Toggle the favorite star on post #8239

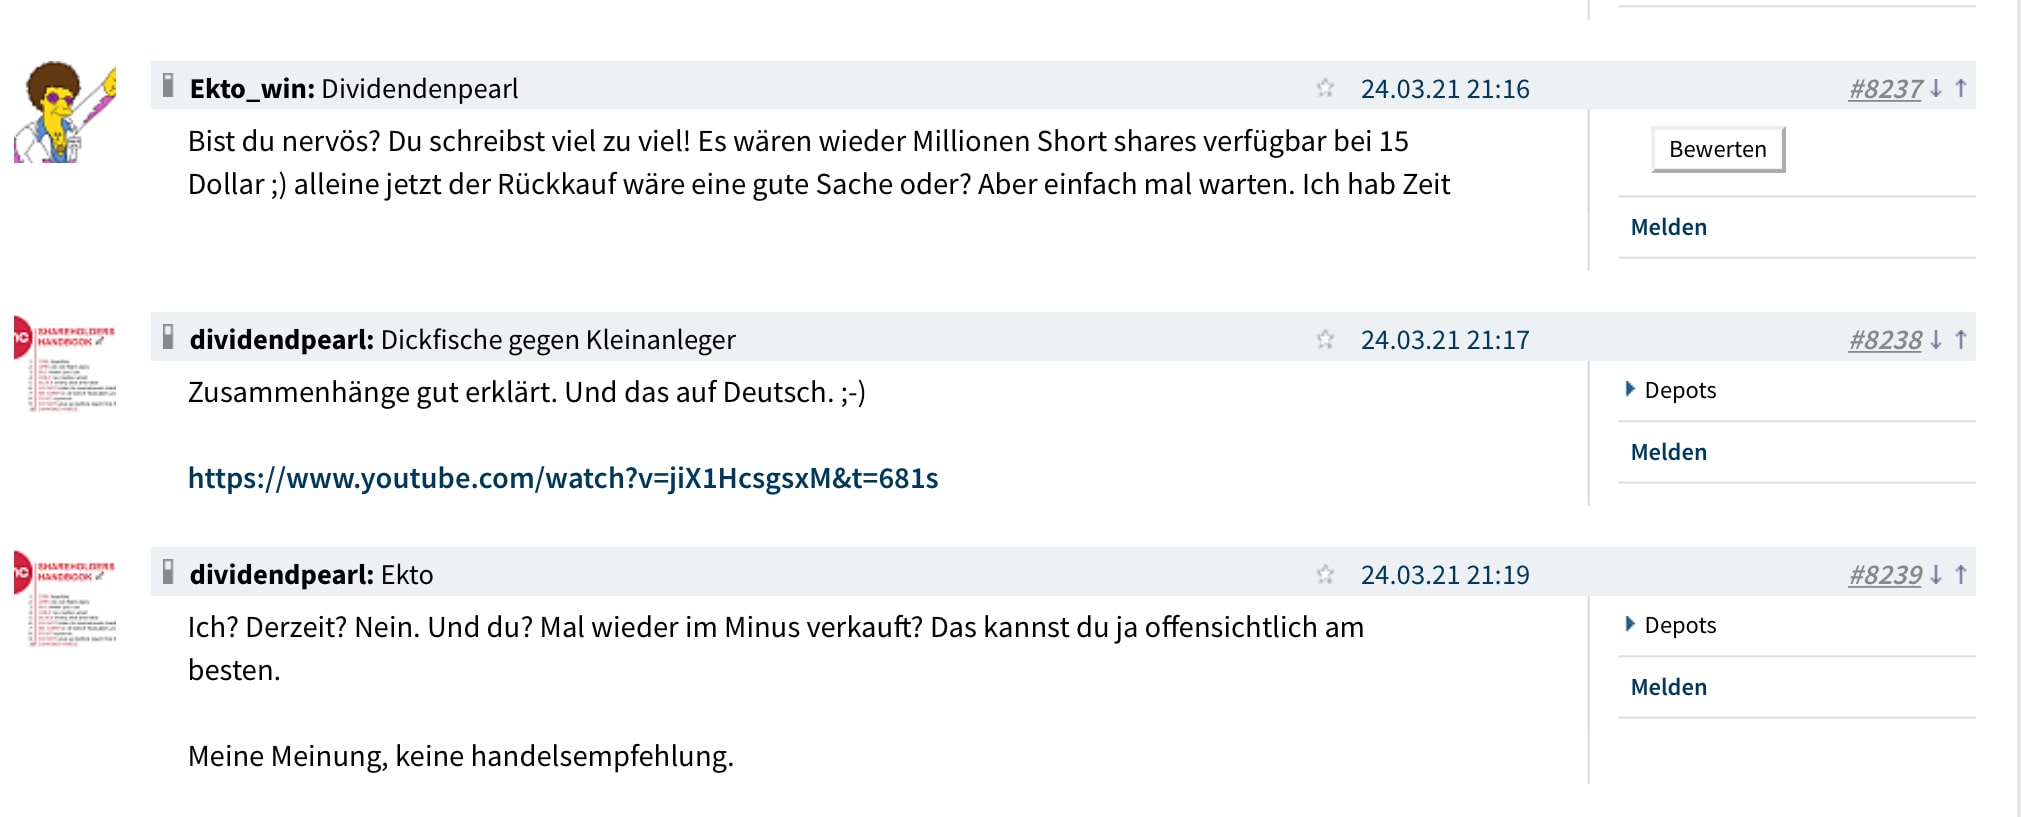(1326, 575)
